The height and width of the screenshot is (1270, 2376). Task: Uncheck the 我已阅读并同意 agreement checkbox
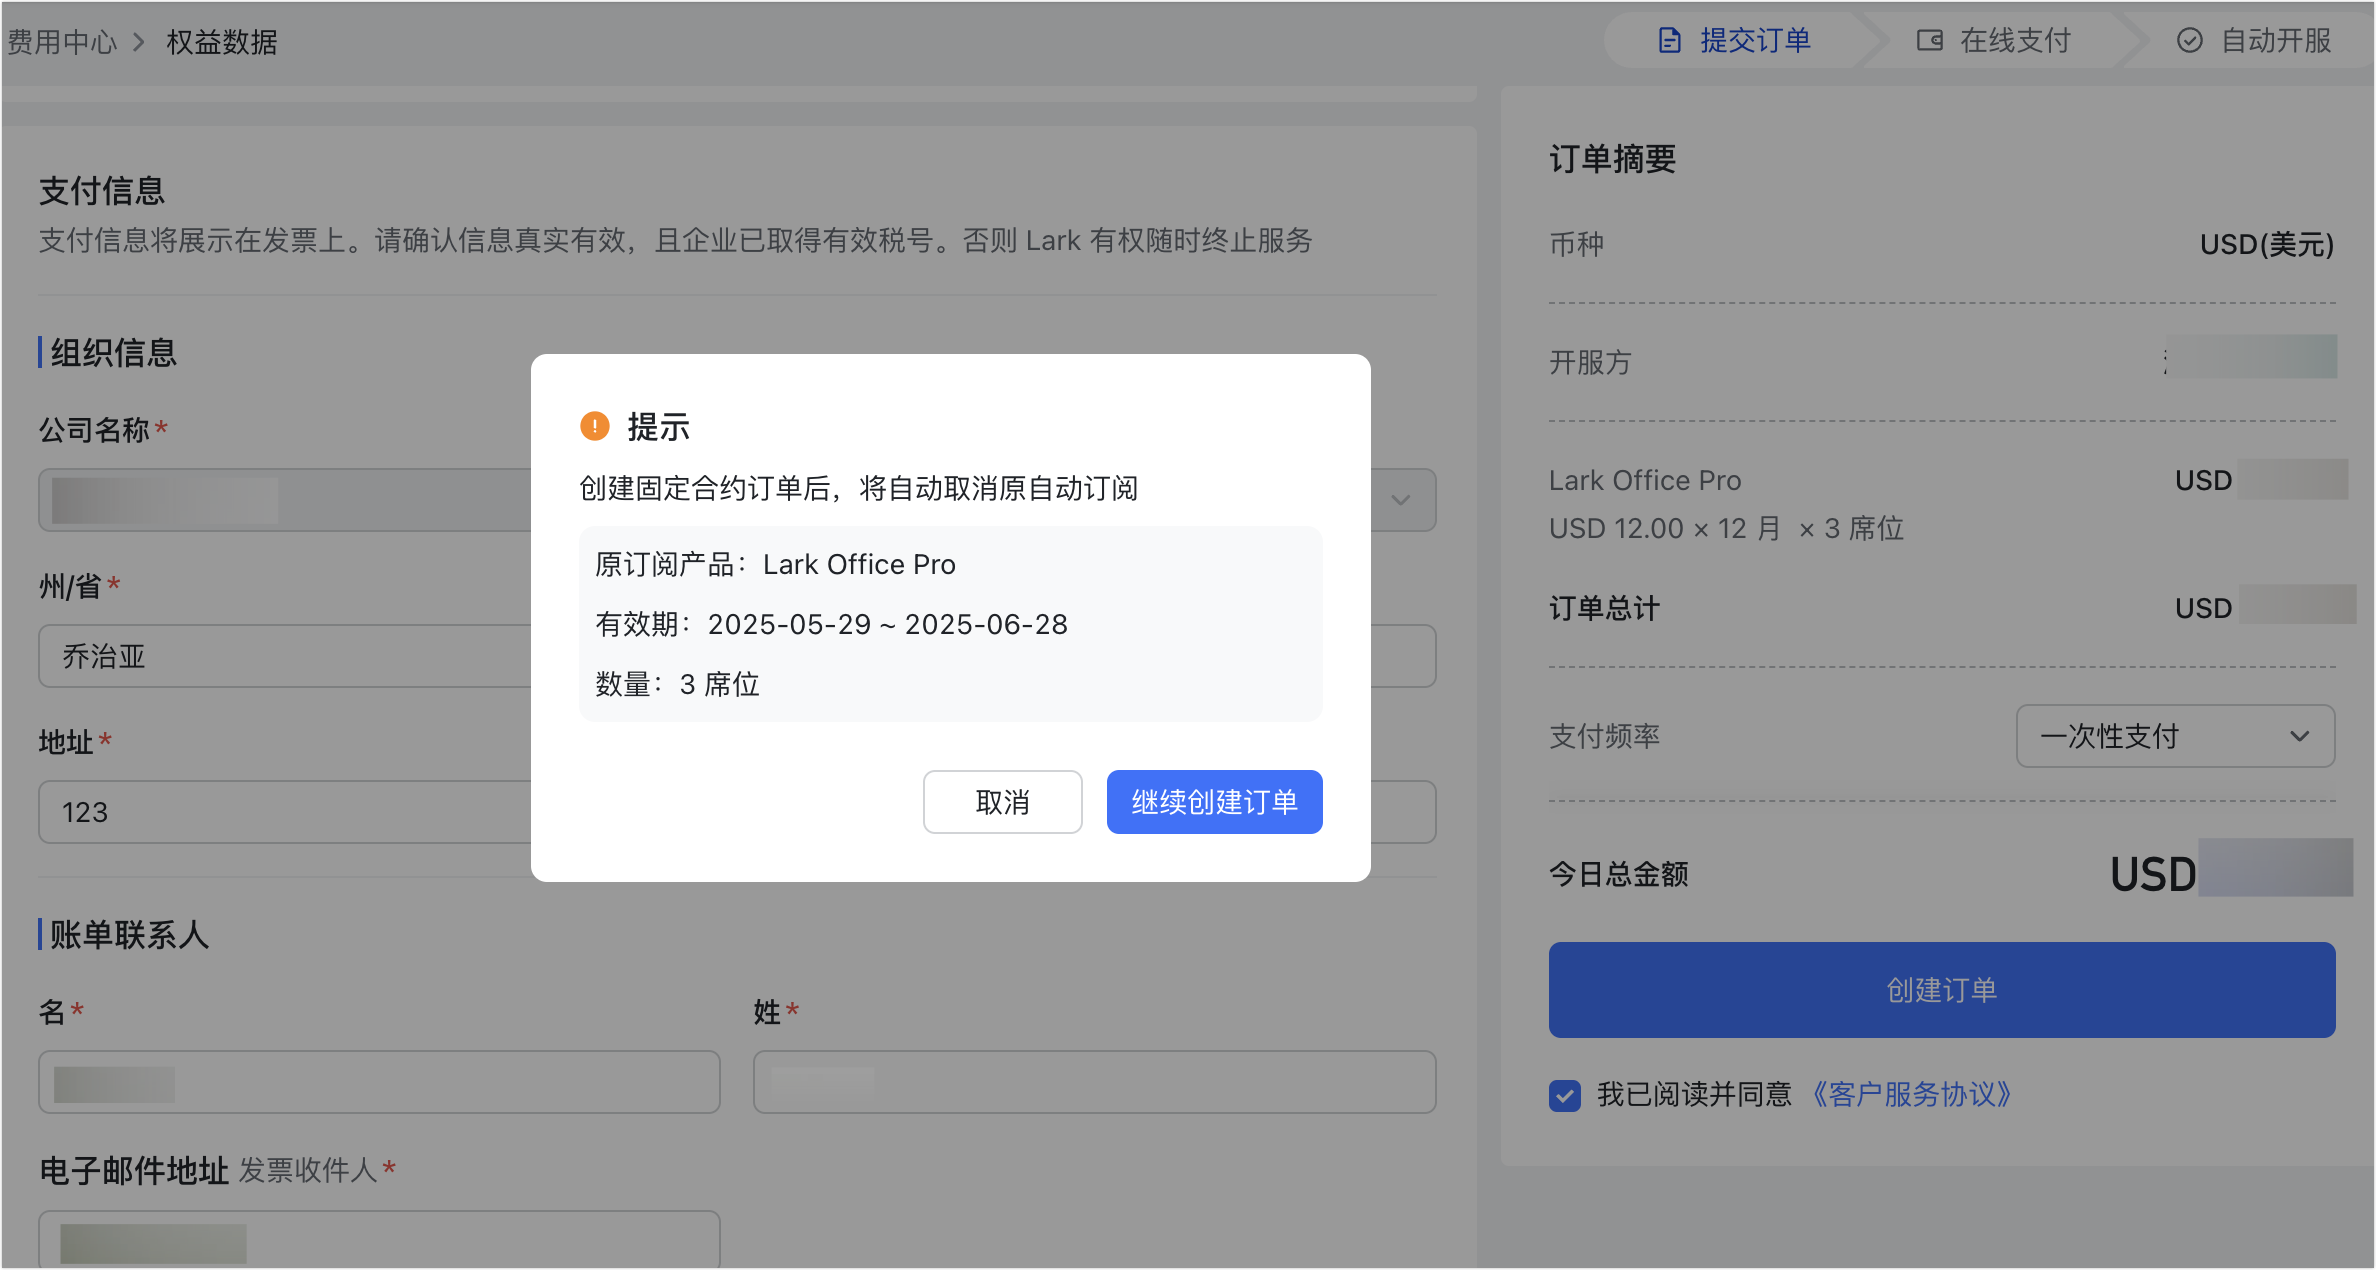tap(1565, 1095)
